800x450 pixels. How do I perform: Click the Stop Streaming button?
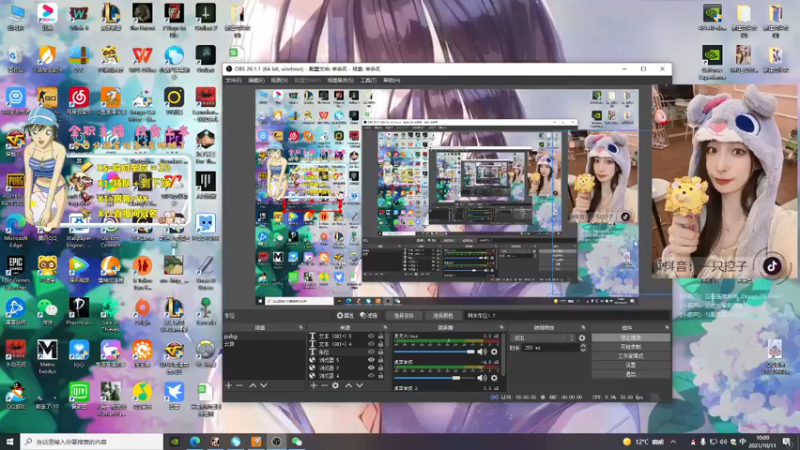click(x=630, y=338)
